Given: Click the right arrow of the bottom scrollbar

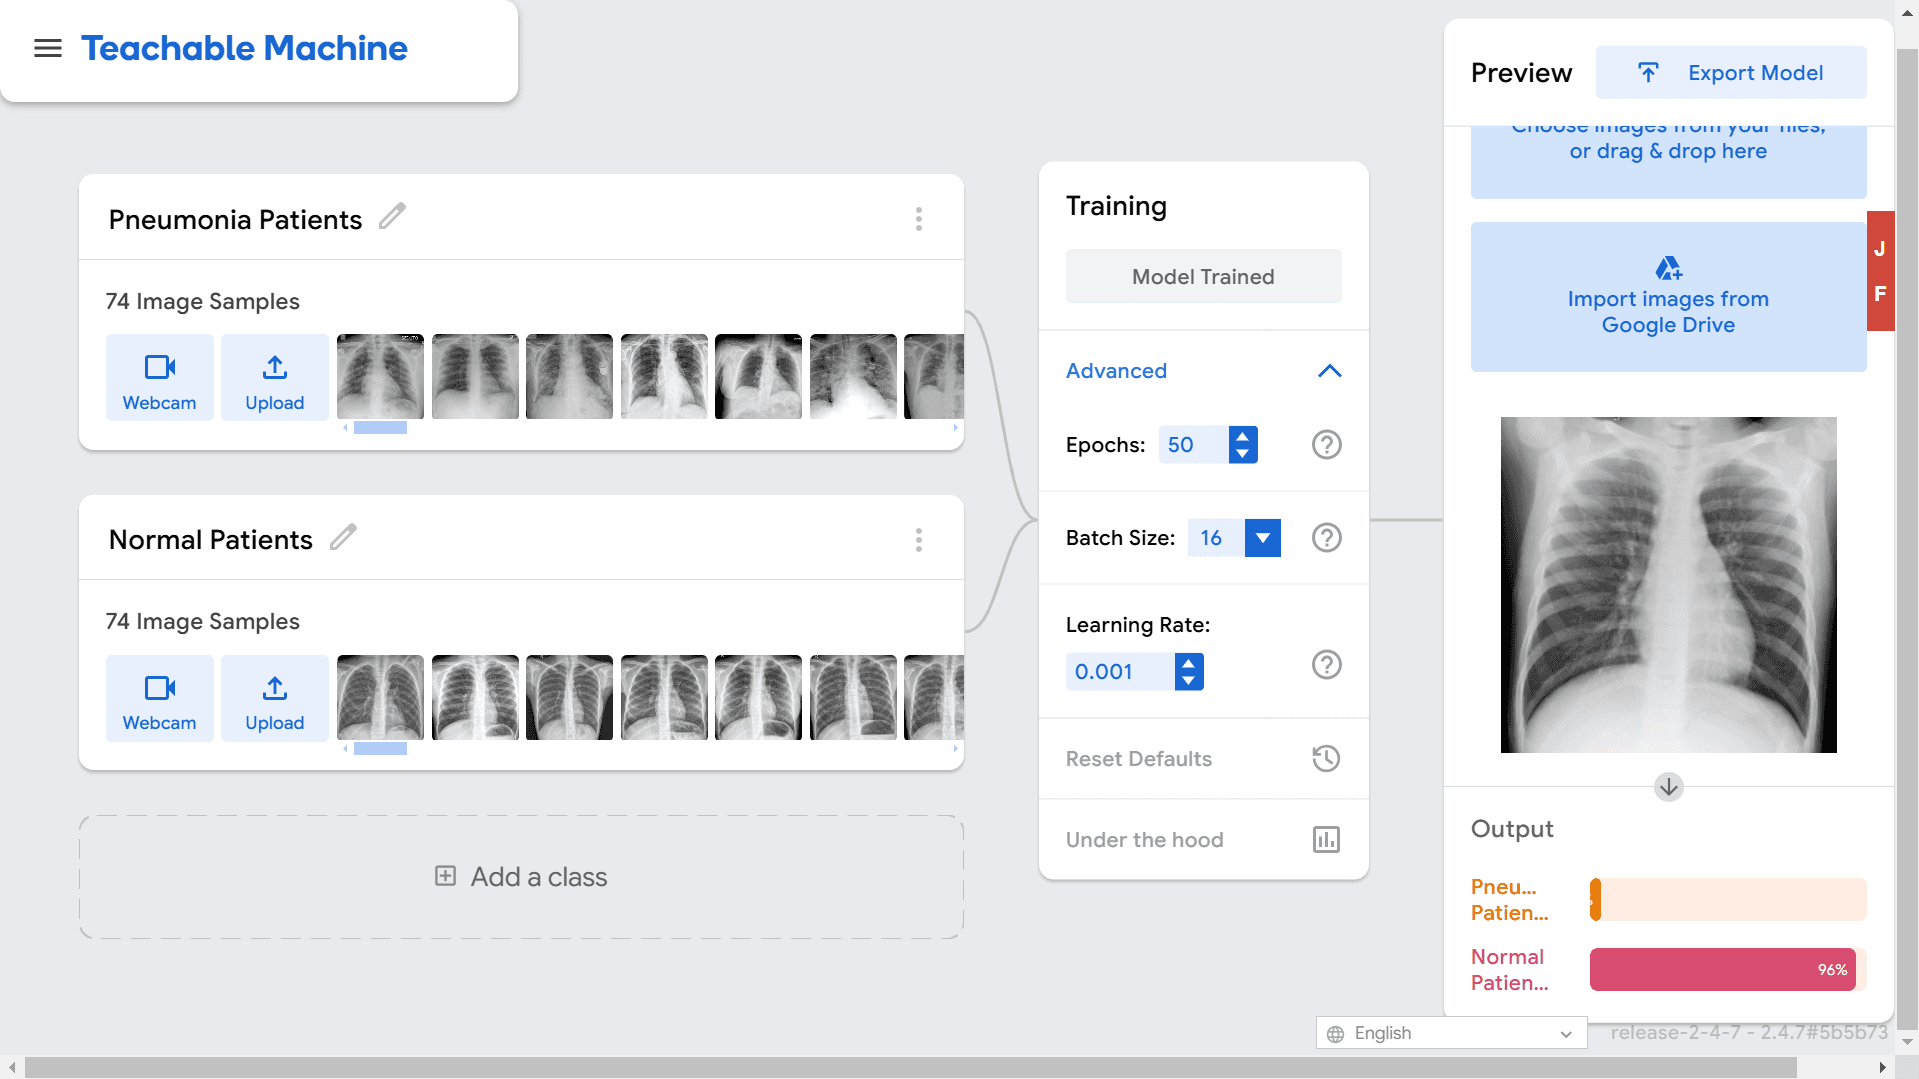Looking at the screenshot, I should pos(1882,1068).
